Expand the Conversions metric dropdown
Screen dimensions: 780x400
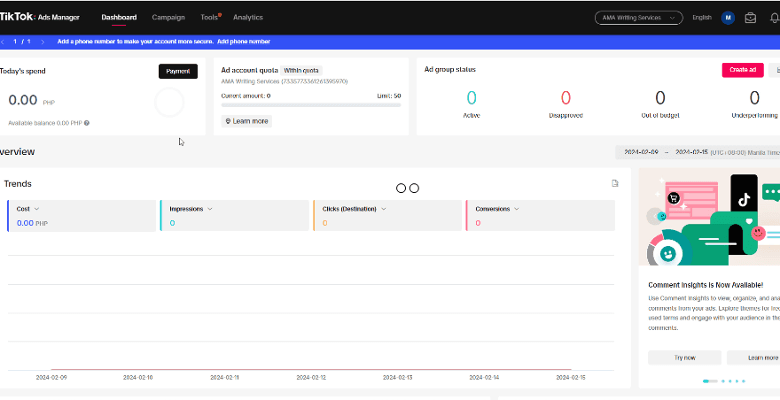[x=516, y=209]
